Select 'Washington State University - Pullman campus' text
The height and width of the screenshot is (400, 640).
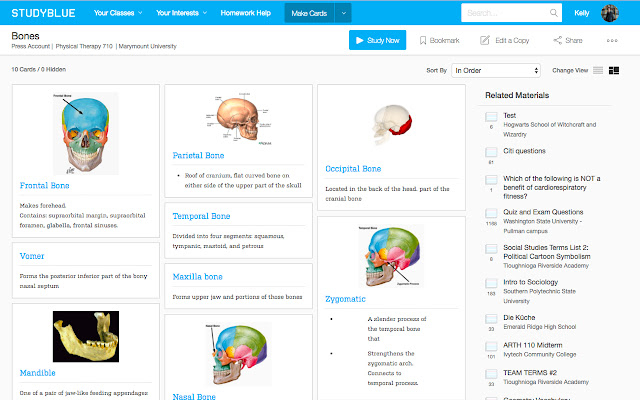(x=542, y=226)
